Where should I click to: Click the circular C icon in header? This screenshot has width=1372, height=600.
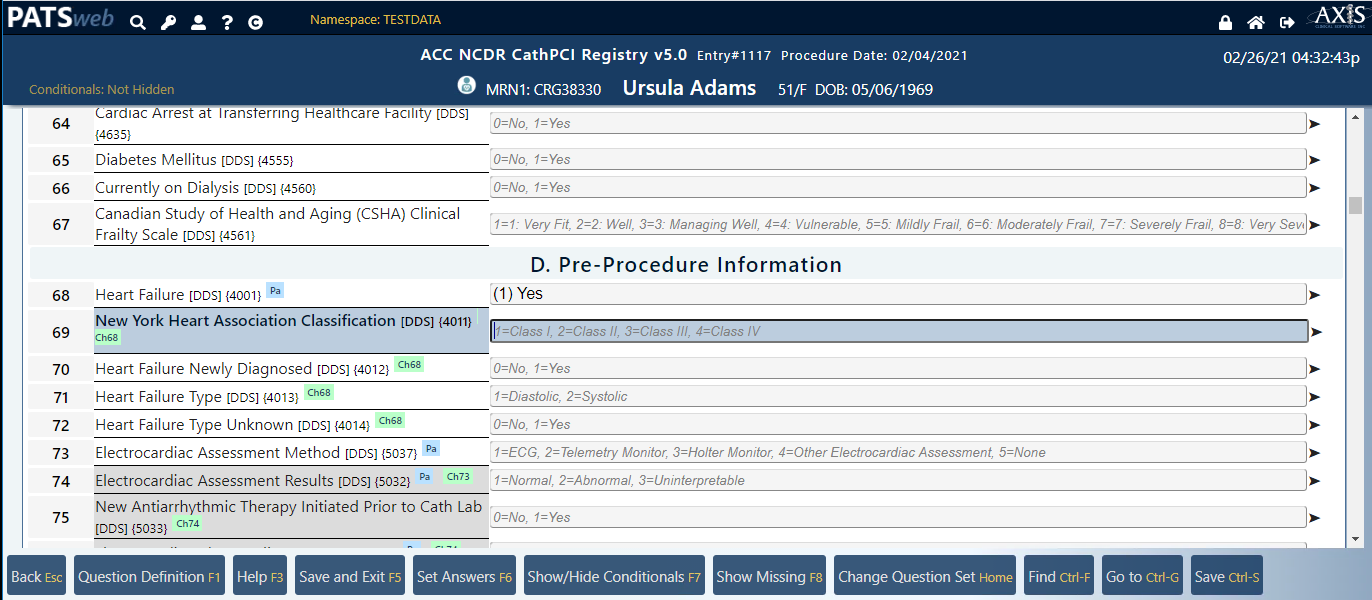(256, 22)
